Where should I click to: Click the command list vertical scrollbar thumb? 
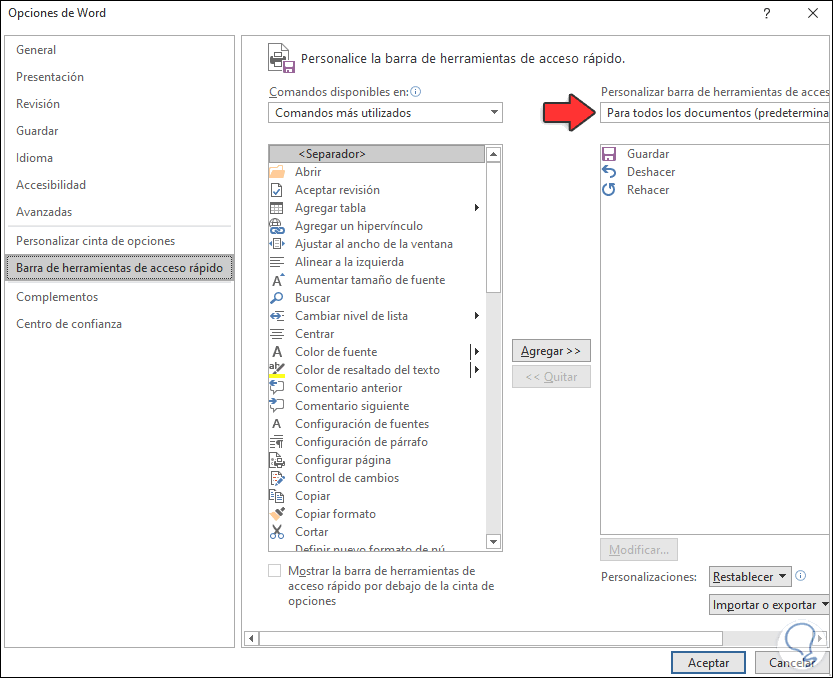[494, 227]
